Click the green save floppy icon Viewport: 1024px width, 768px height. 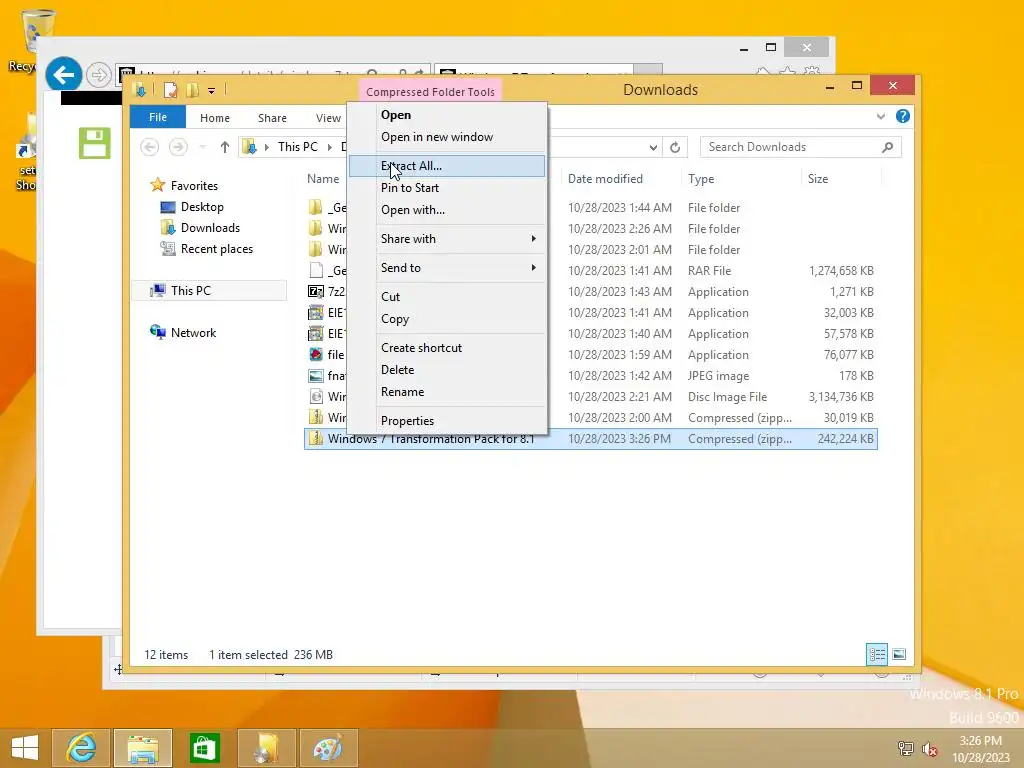(x=95, y=143)
